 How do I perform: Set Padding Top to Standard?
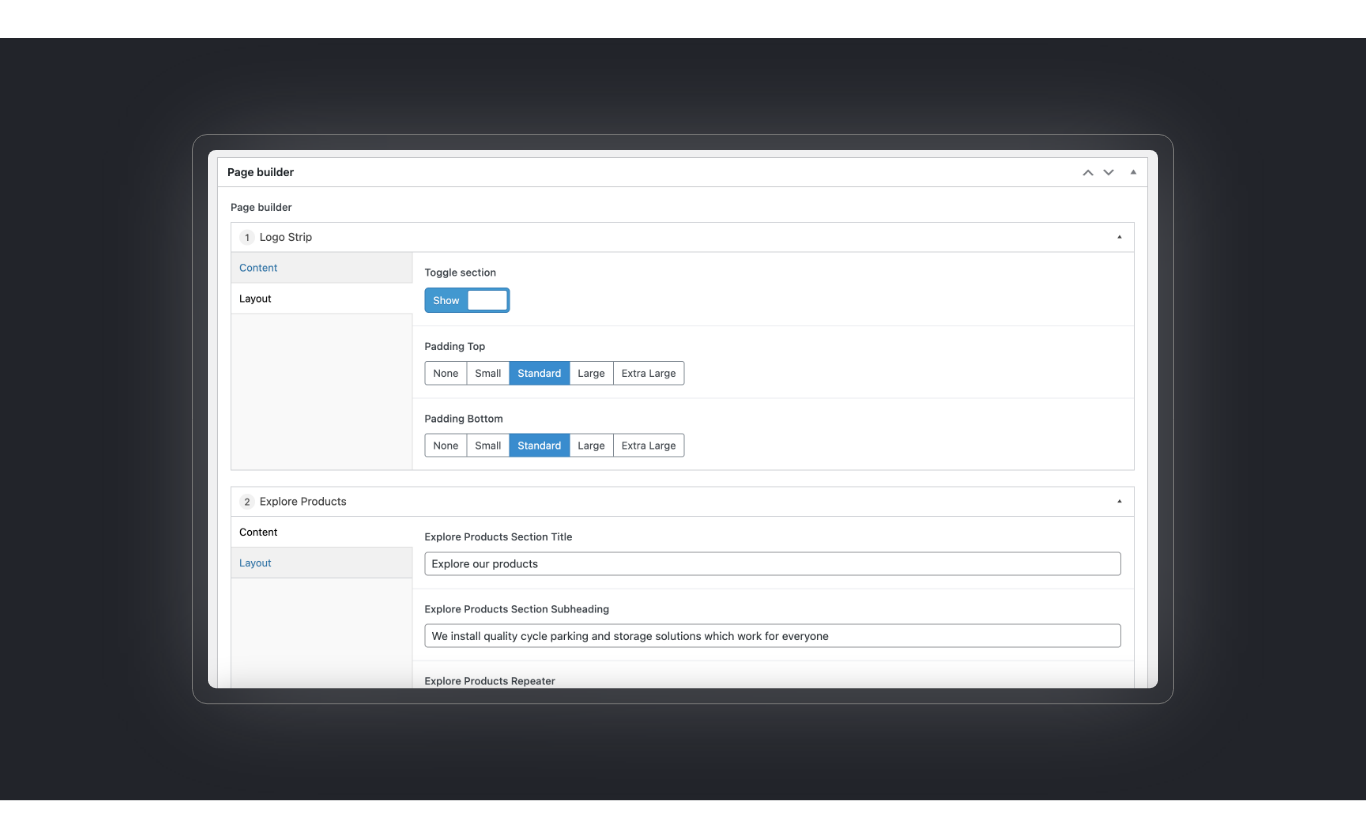click(539, 373)
